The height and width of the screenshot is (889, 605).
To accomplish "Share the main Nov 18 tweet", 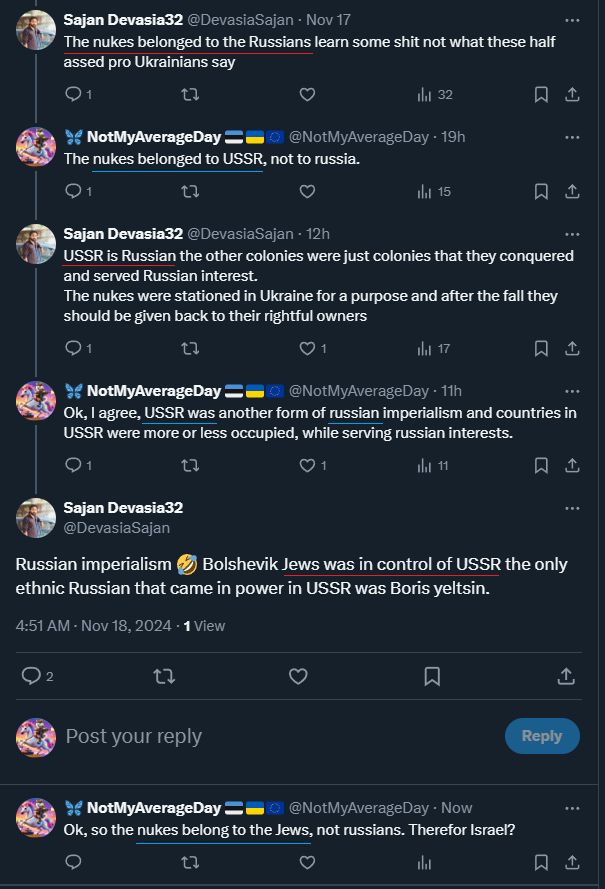I will click(x=566, y=677).
